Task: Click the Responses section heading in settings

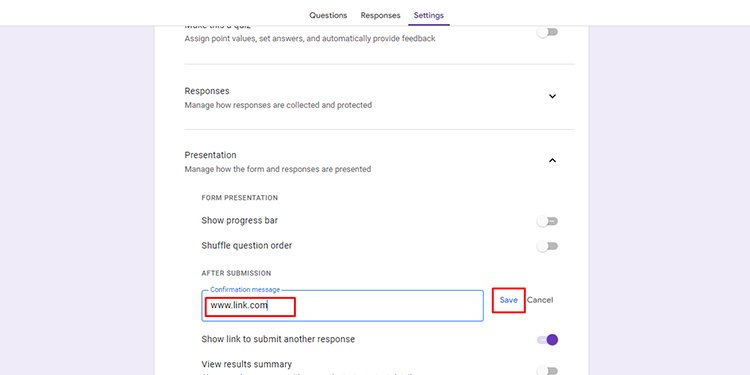Action: point(207,91)
